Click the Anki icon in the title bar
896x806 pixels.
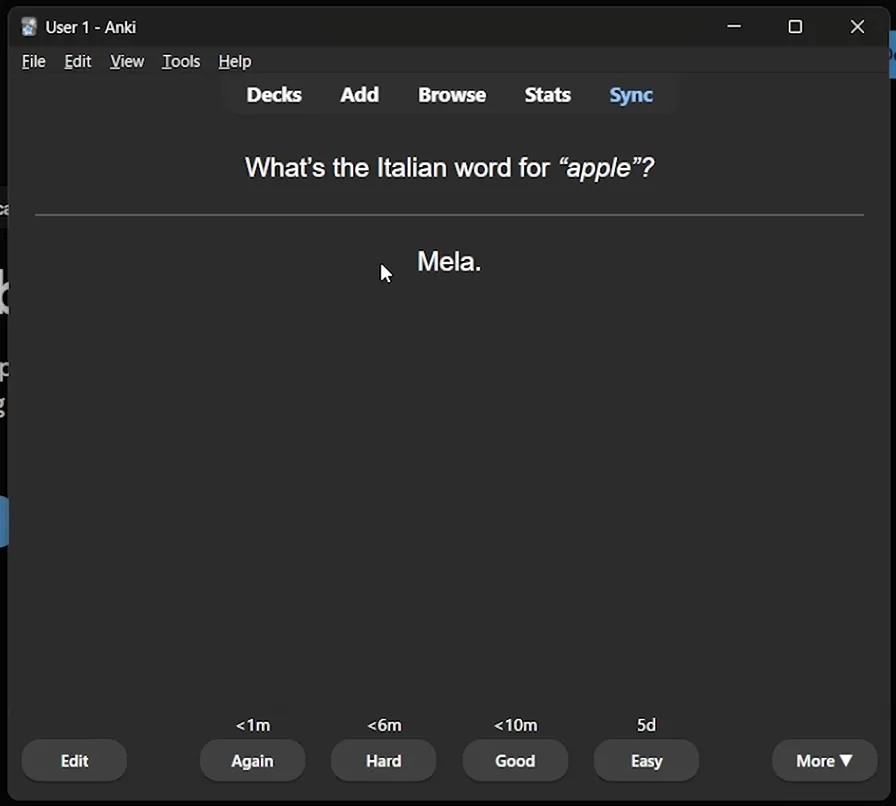pos(27,26)
